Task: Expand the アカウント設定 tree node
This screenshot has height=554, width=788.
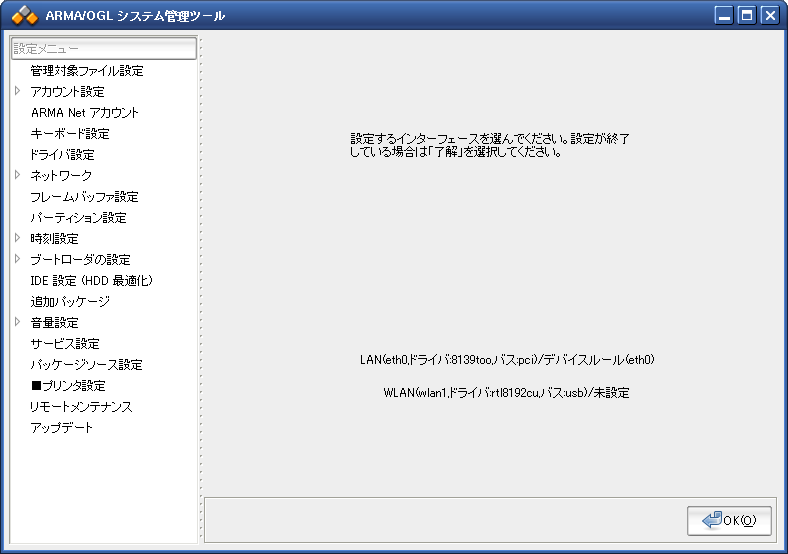Action: [x=18, y=92]
